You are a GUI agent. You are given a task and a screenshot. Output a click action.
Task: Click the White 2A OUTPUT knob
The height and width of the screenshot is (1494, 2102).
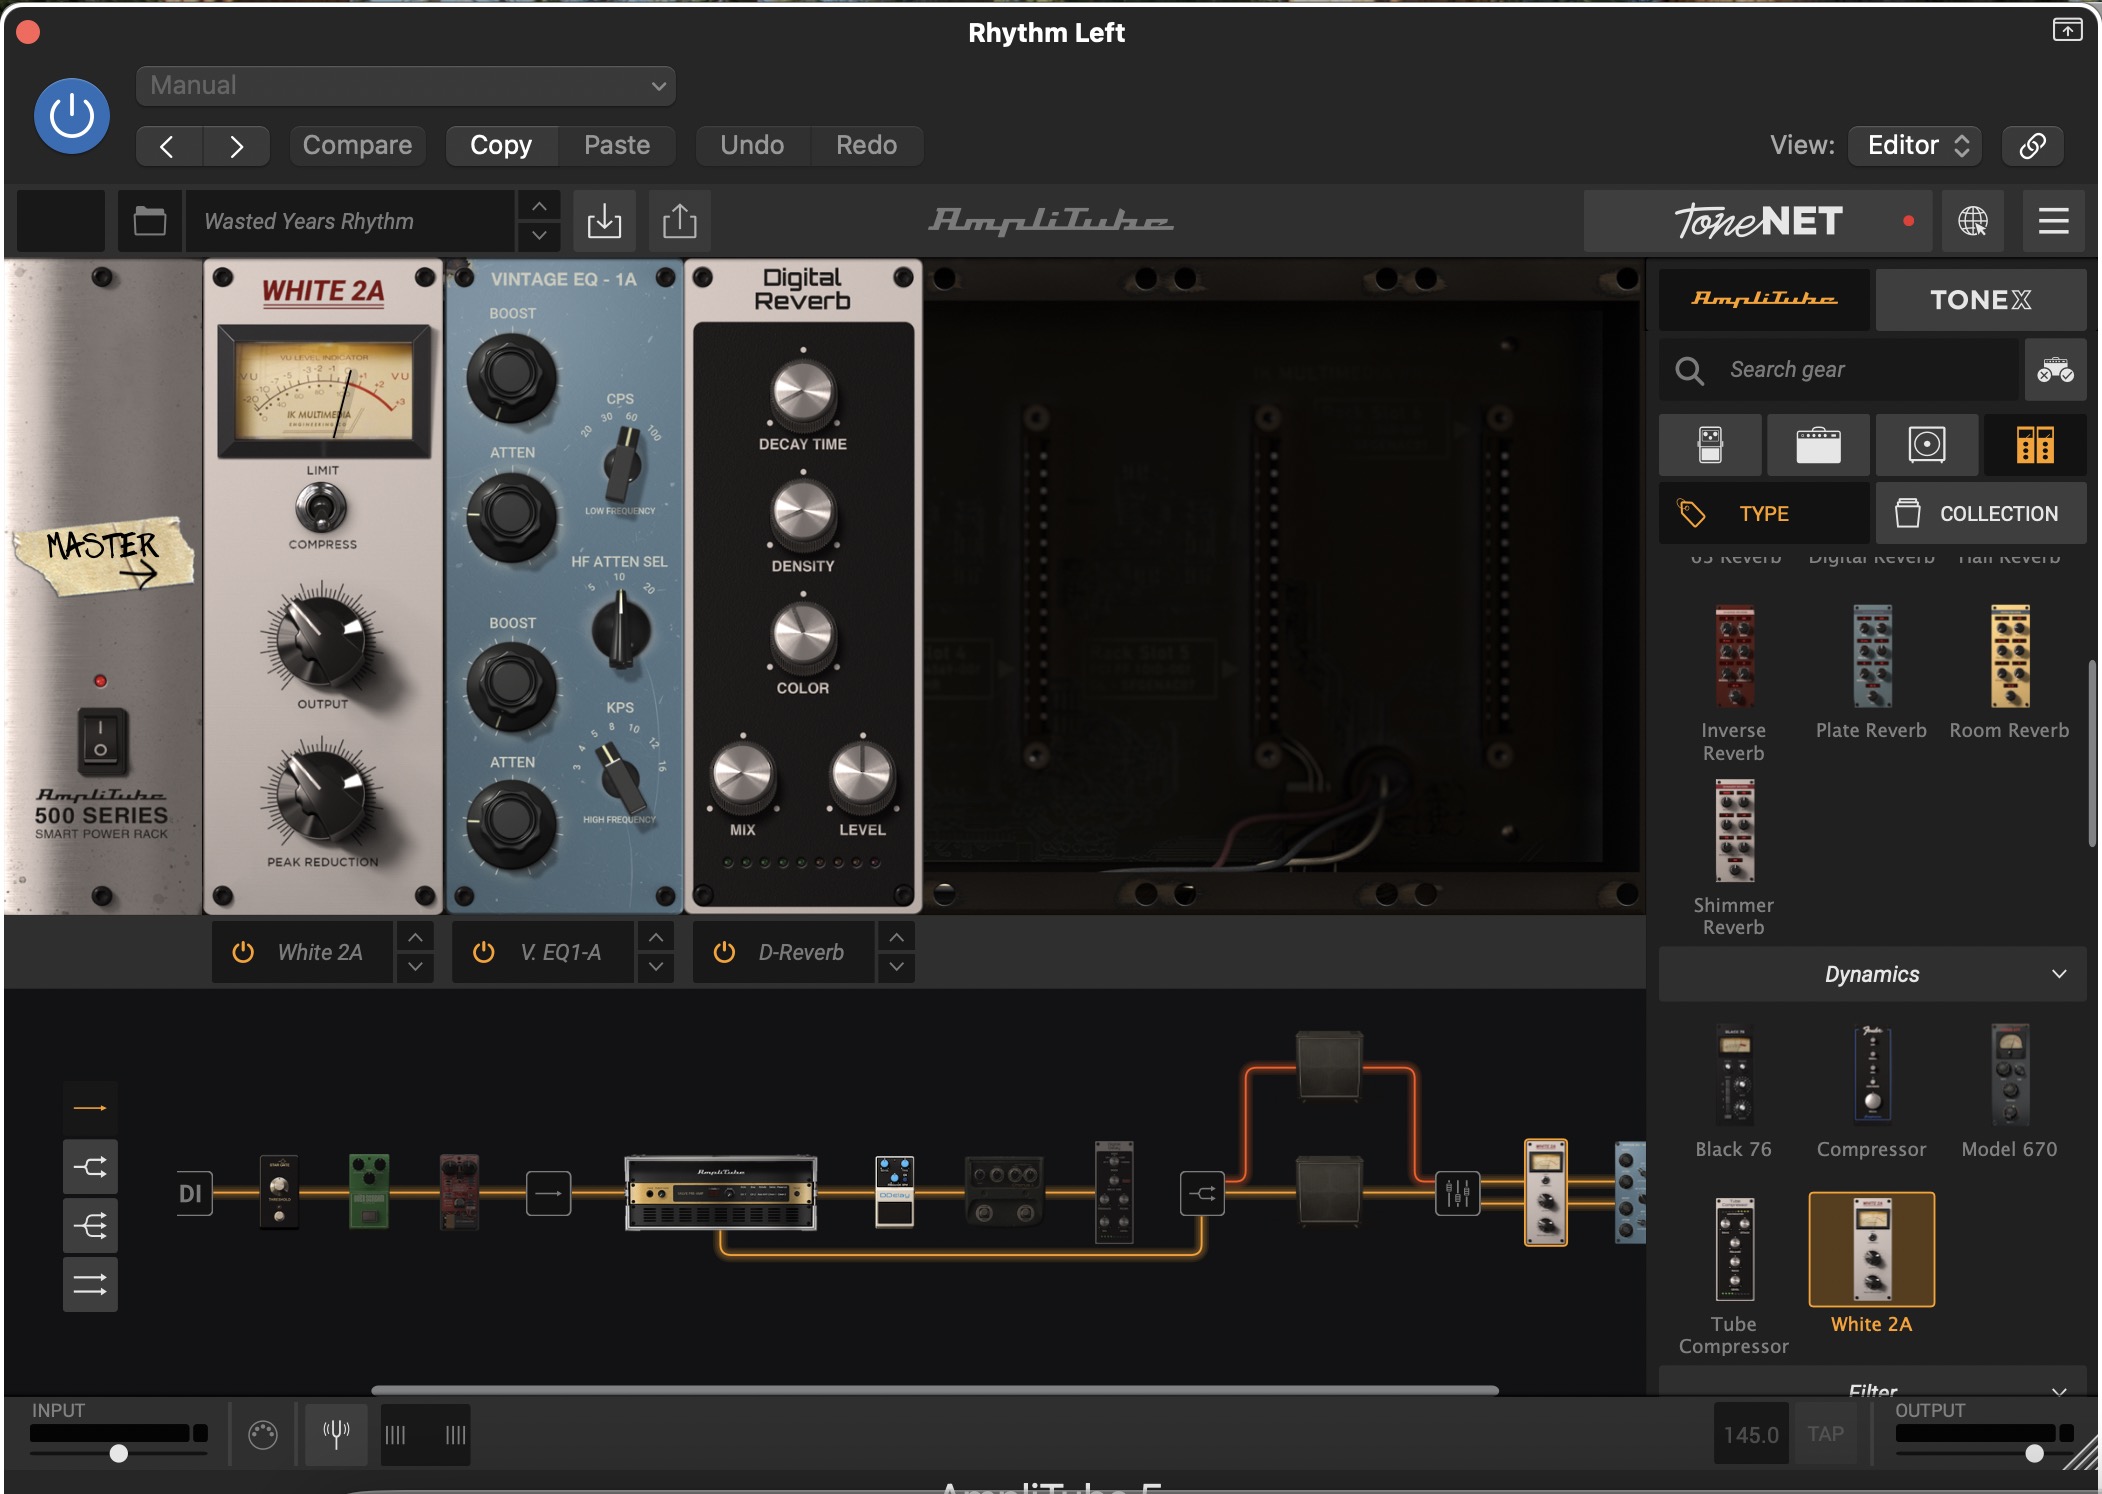(321, 640)
